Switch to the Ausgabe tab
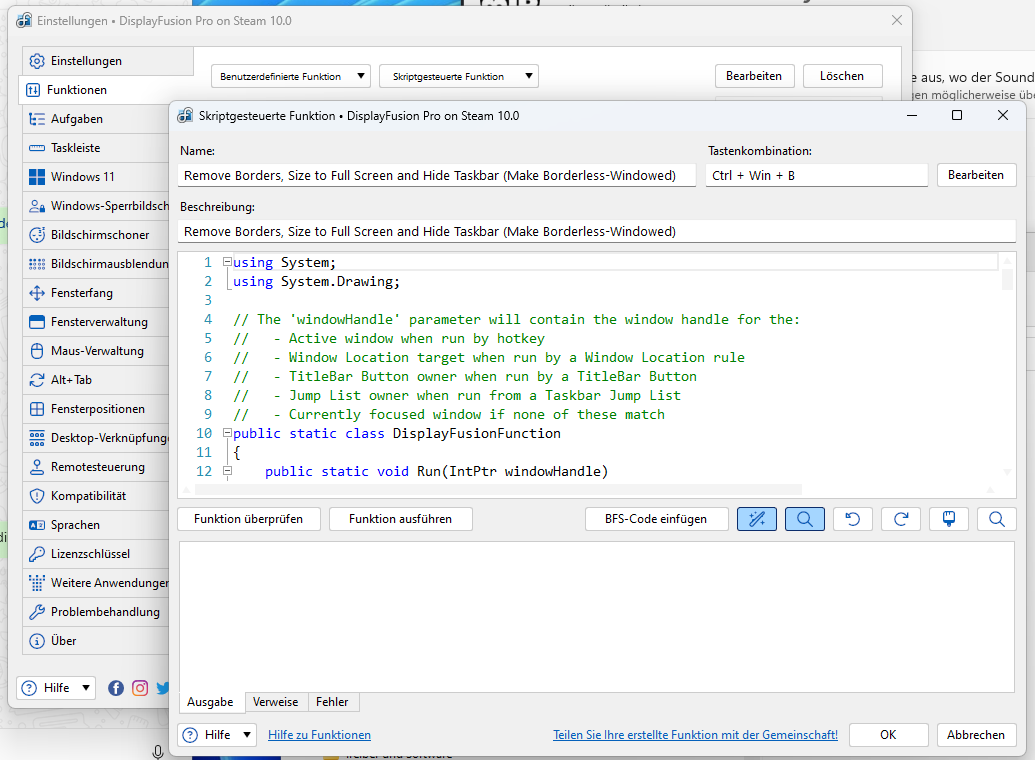 211,702
